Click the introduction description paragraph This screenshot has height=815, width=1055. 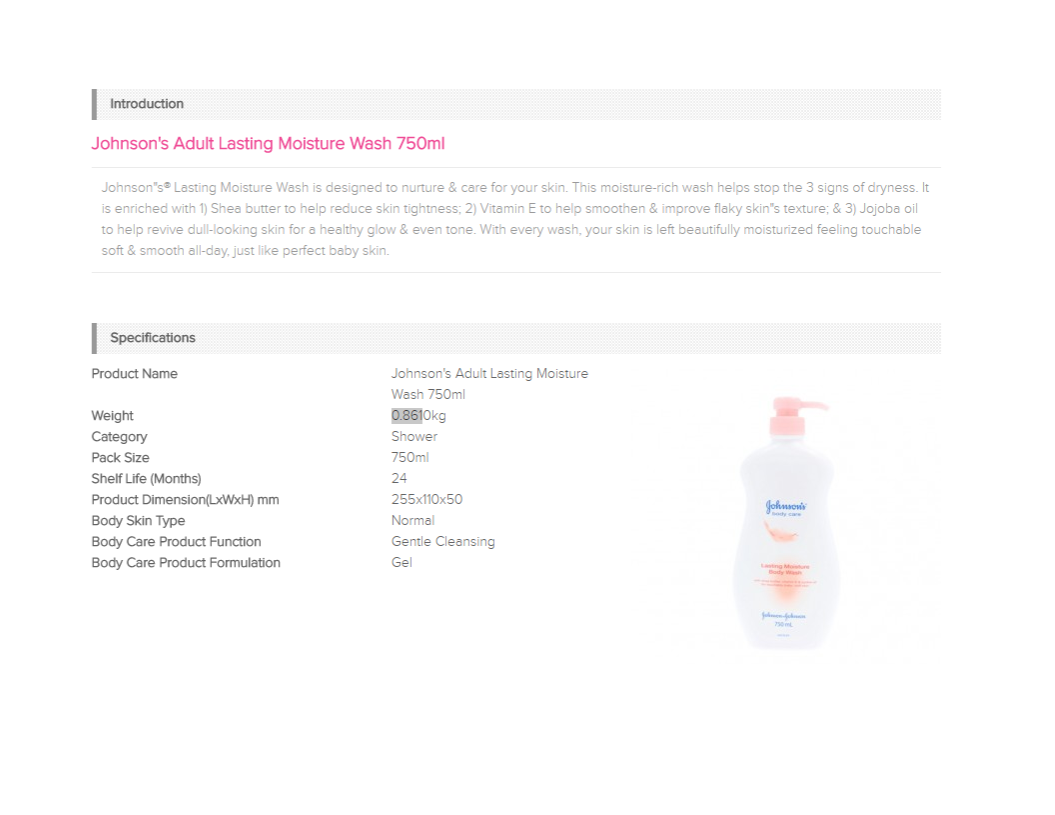click(515, 219)
